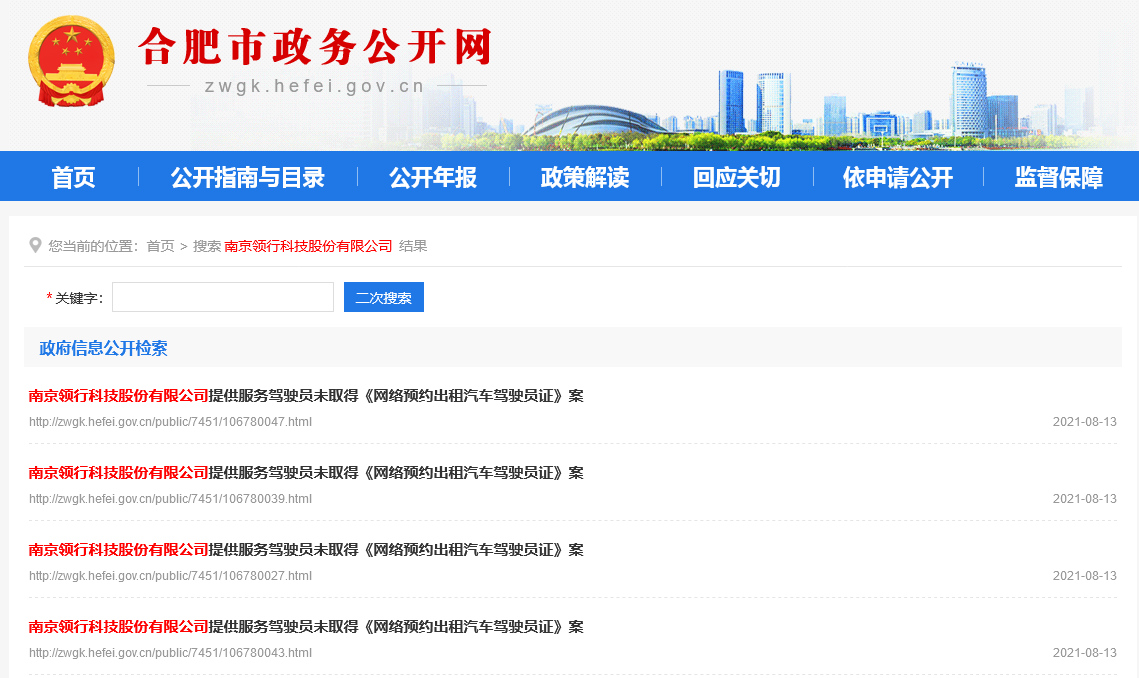This screenshot has width=1139, height=678.
Task: Click the location pin icon
Action: click(x=35, y=246)
